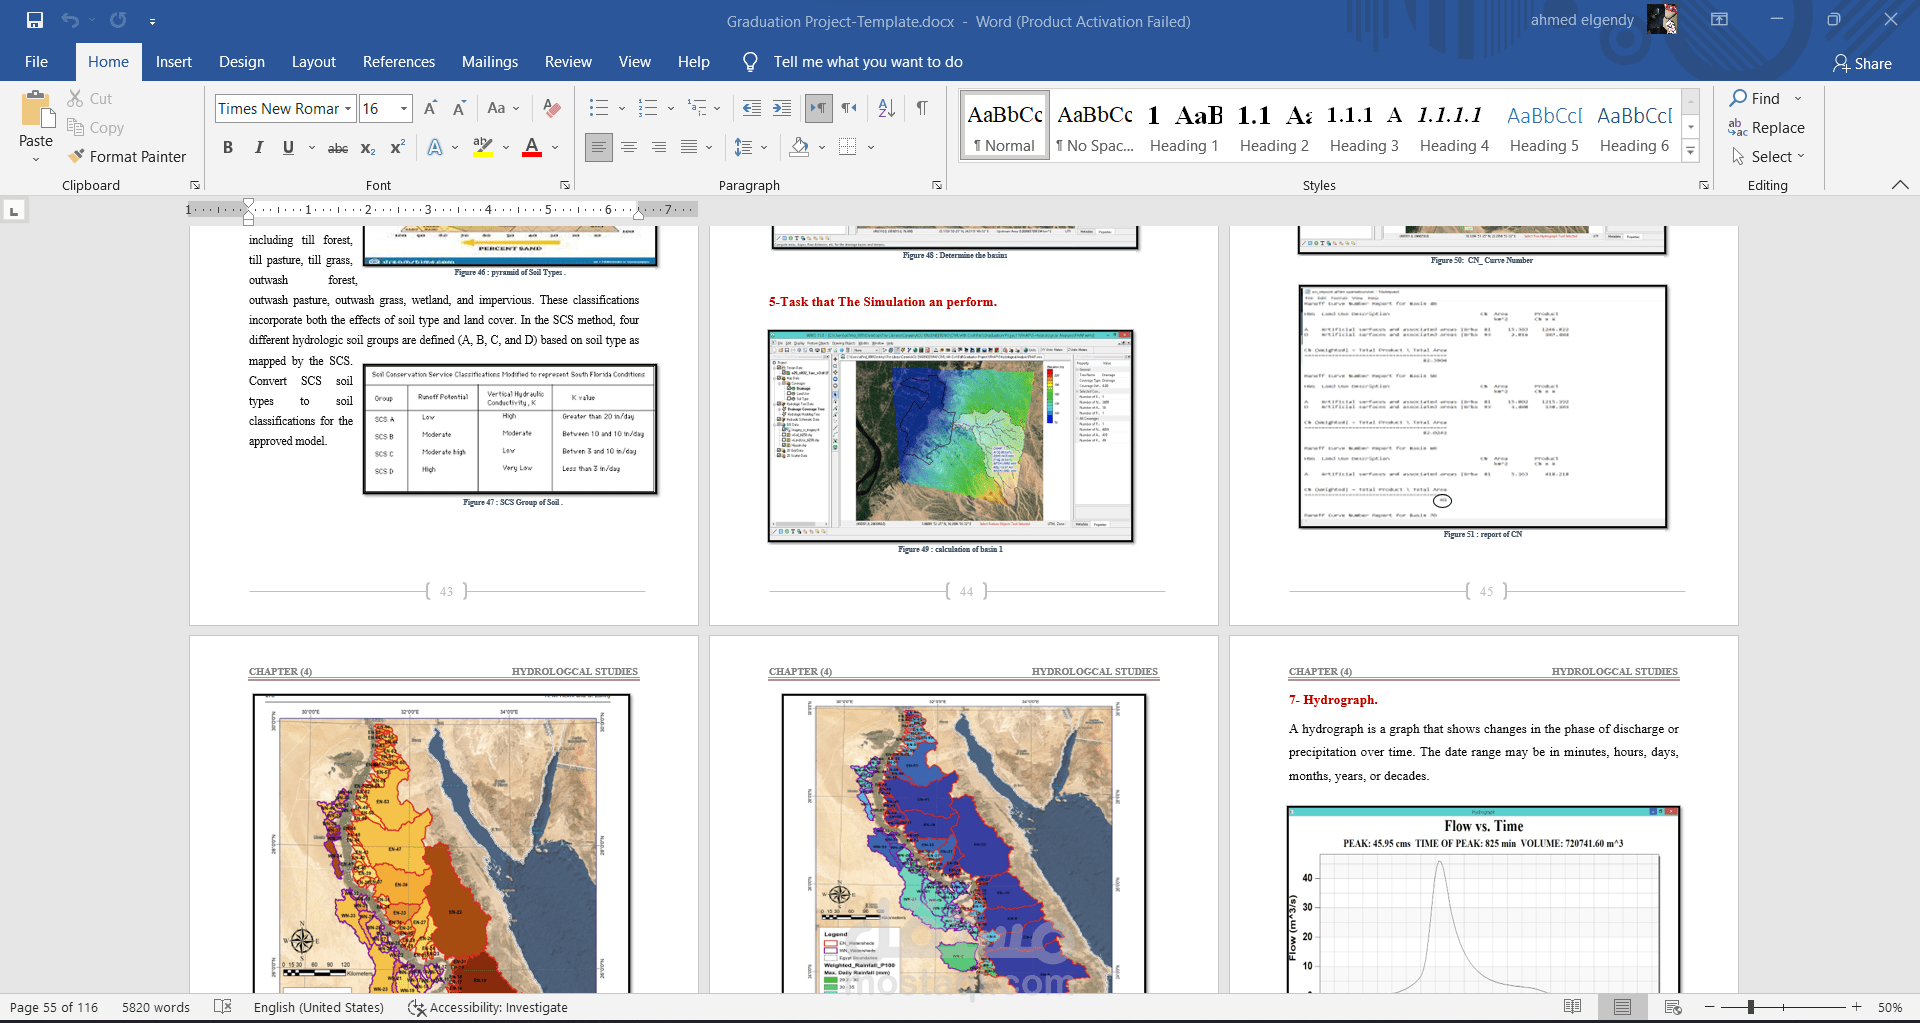Switch to Read Mode view

[x=1573, y=1007]
